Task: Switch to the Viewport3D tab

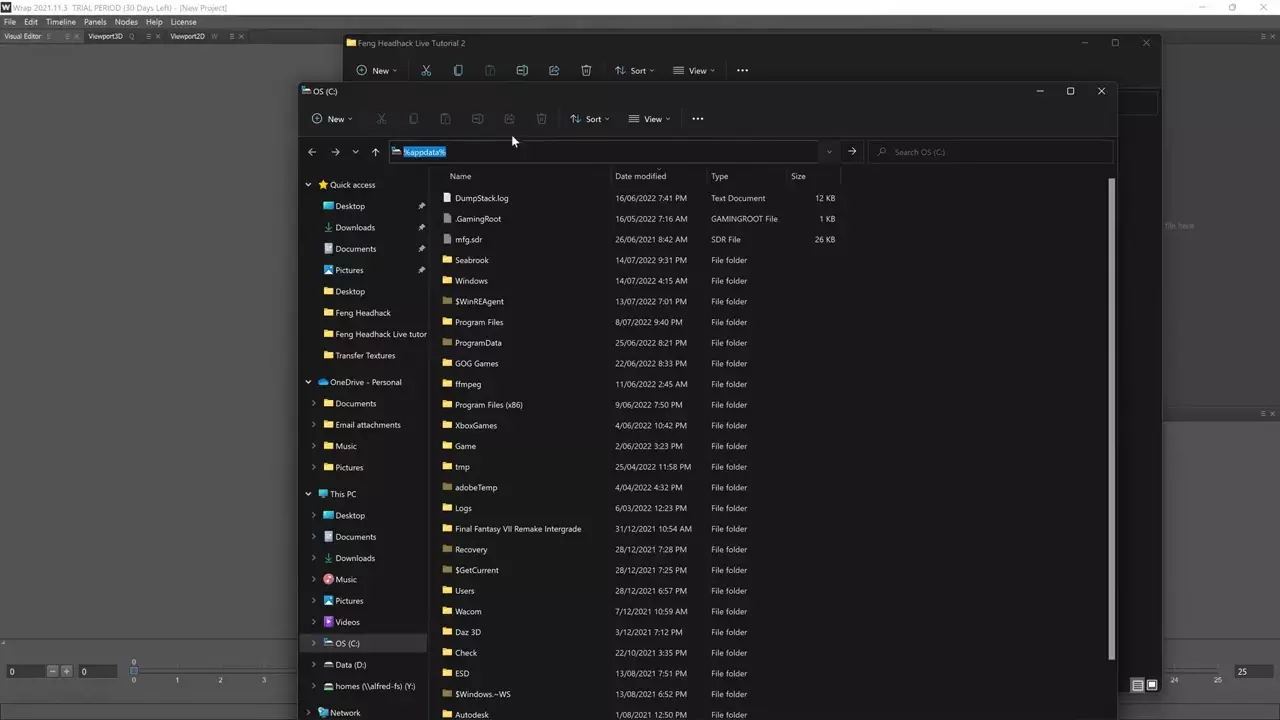Action: pyautogui.click(x=105, y=37)
